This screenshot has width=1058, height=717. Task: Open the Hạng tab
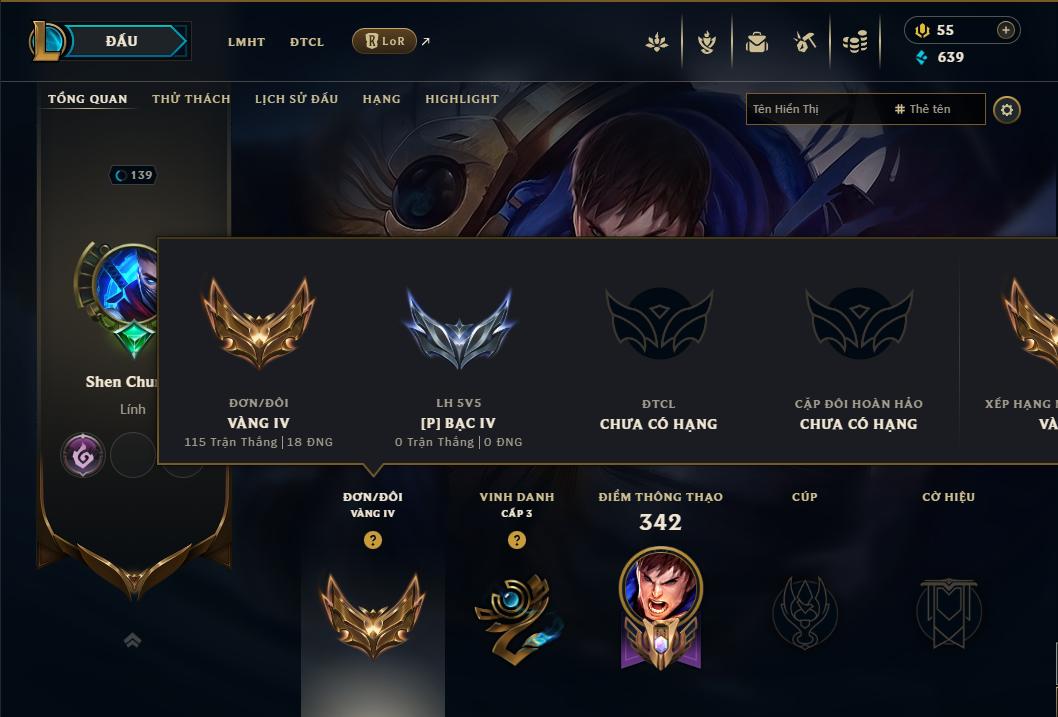(x=381, y=99)
